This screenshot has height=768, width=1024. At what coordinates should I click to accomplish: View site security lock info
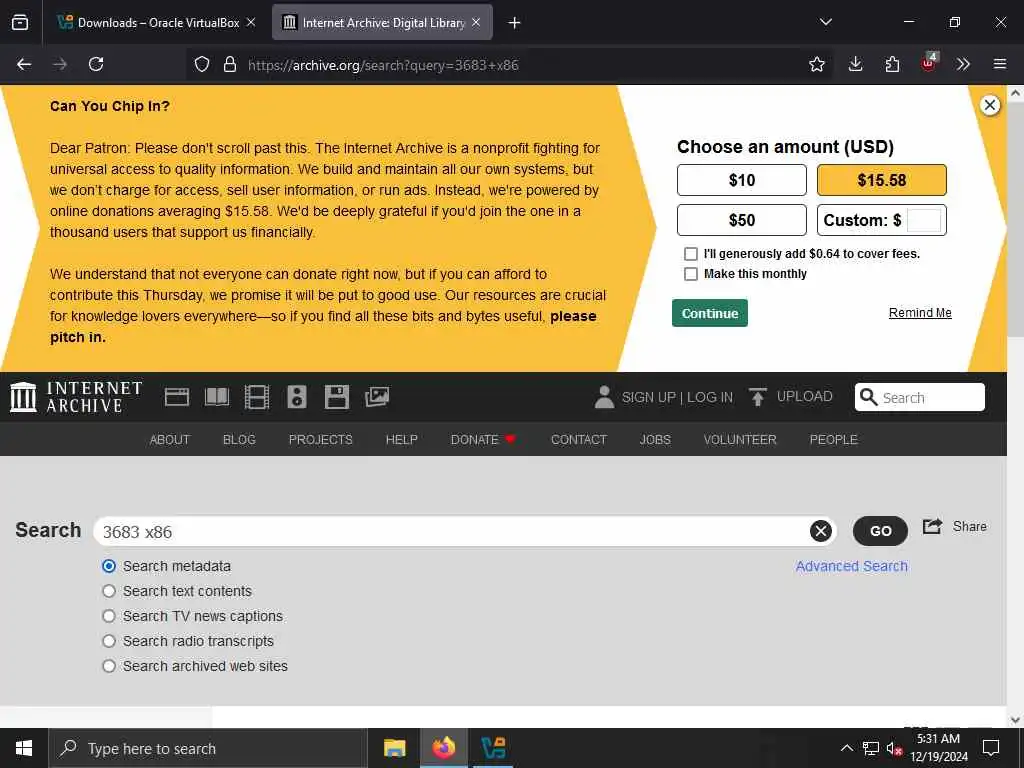tap(230, 65)
